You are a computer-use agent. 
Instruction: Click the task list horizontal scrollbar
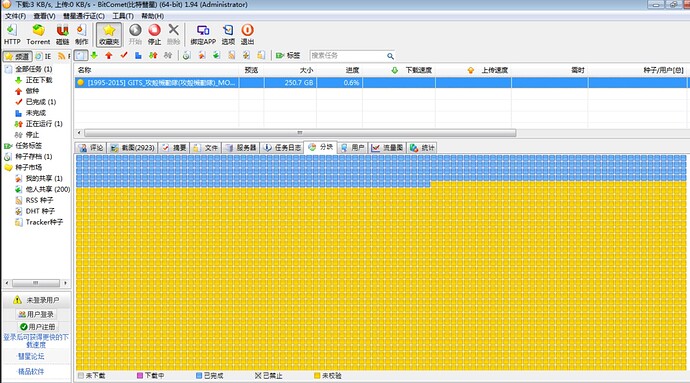(300, 133)
